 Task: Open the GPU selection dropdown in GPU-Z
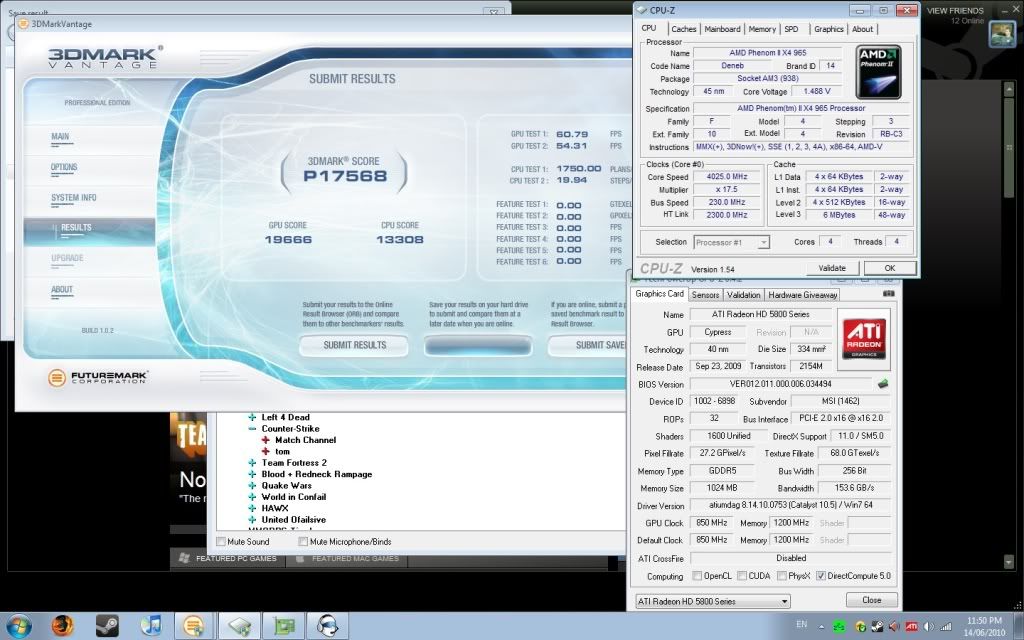coord(712,601)
